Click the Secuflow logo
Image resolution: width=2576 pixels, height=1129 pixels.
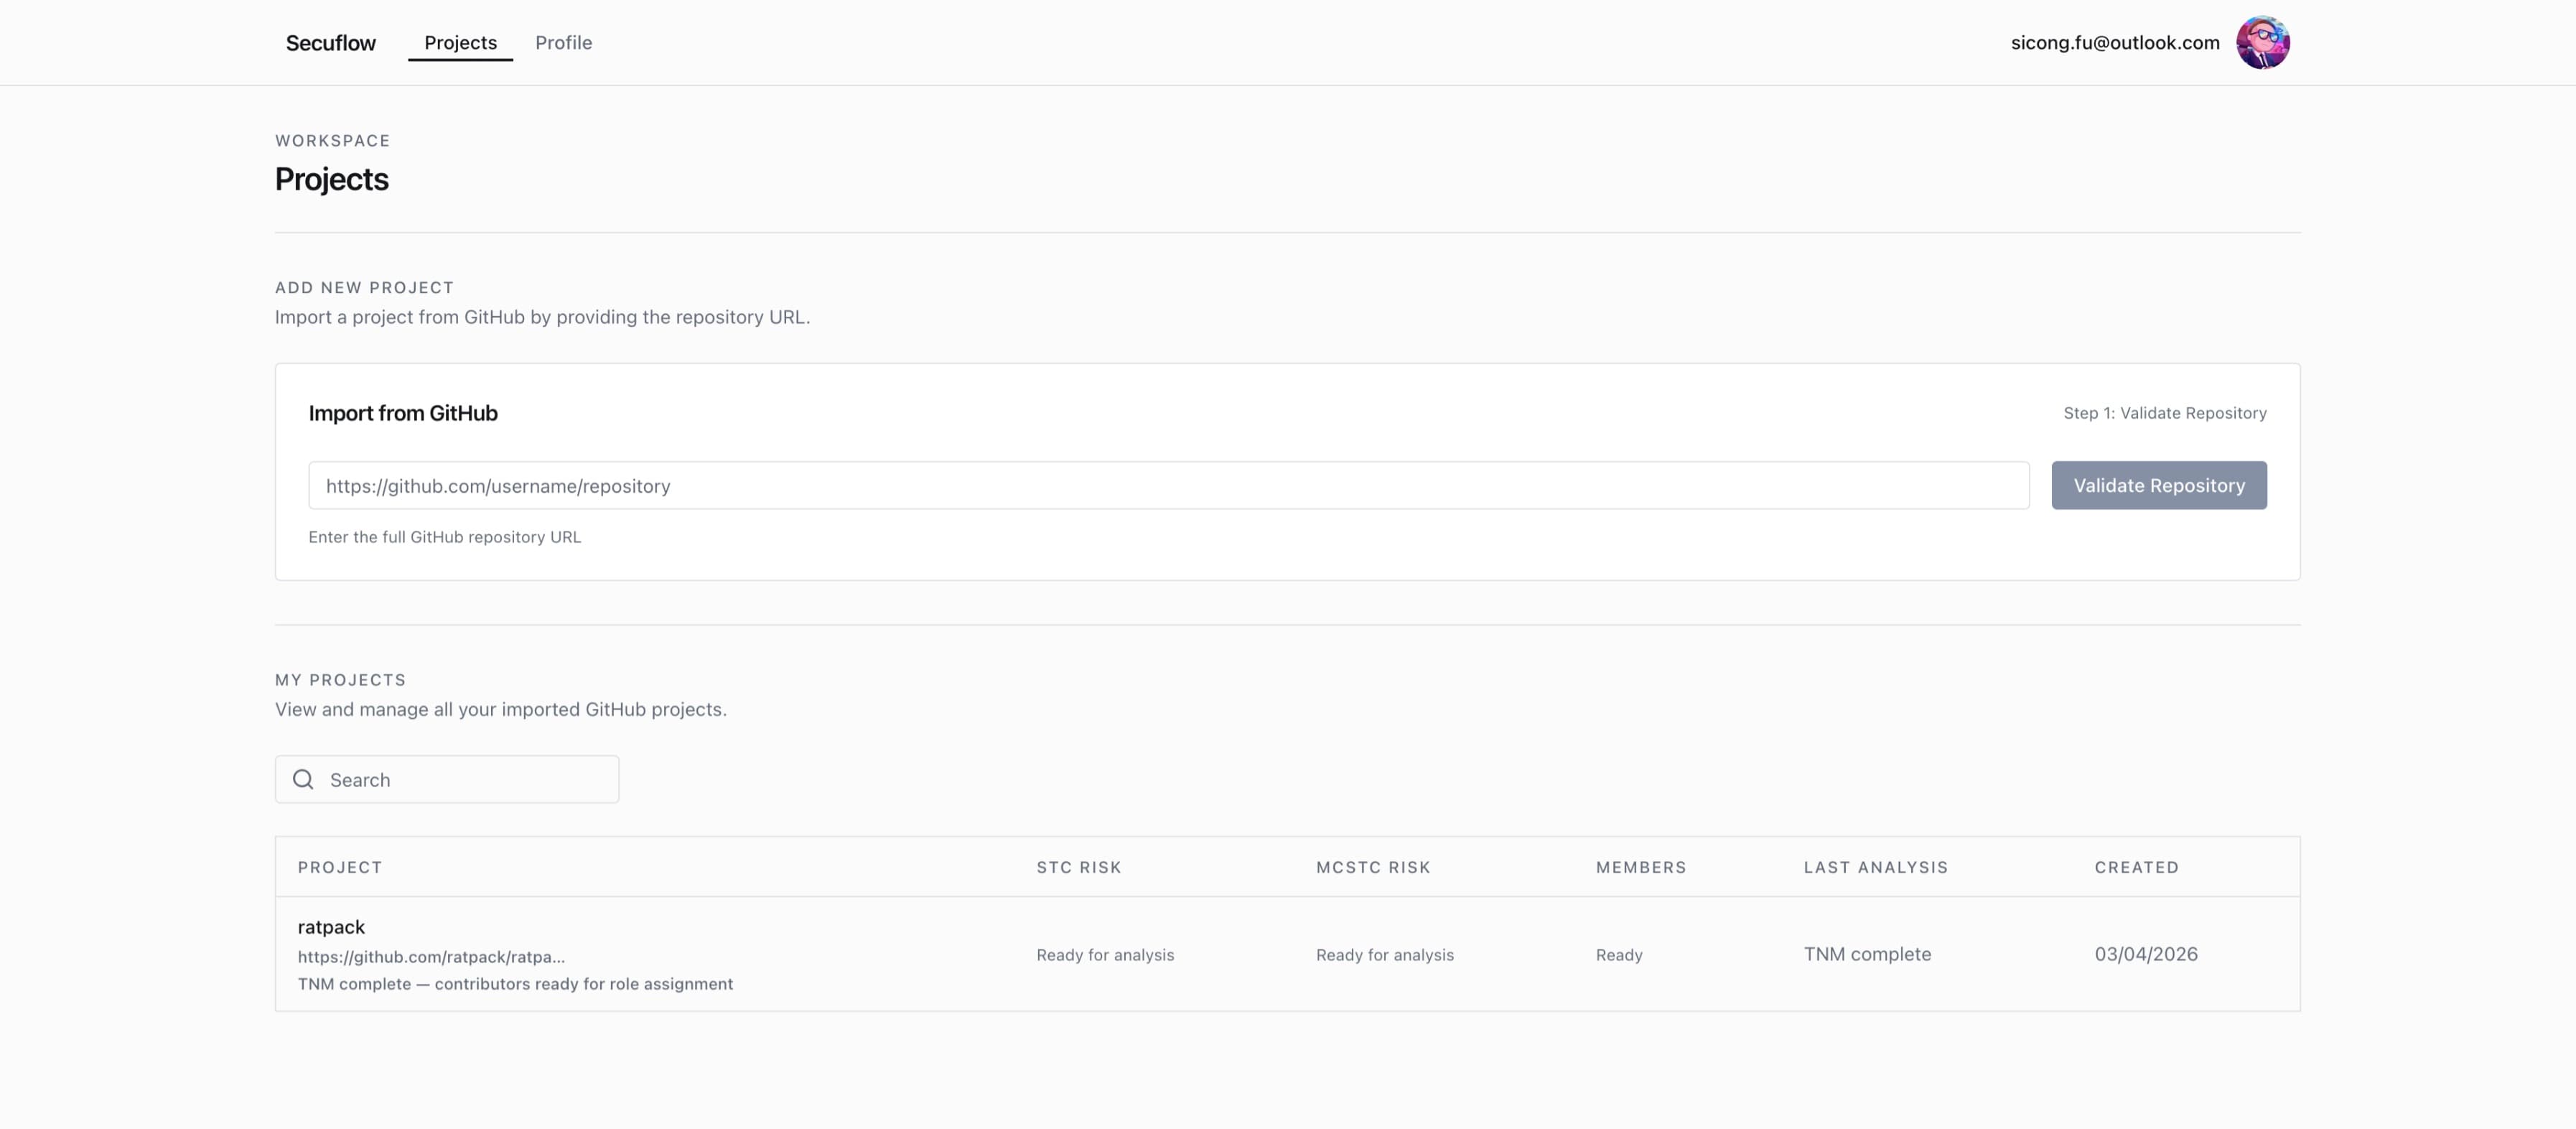coord(330,43)
